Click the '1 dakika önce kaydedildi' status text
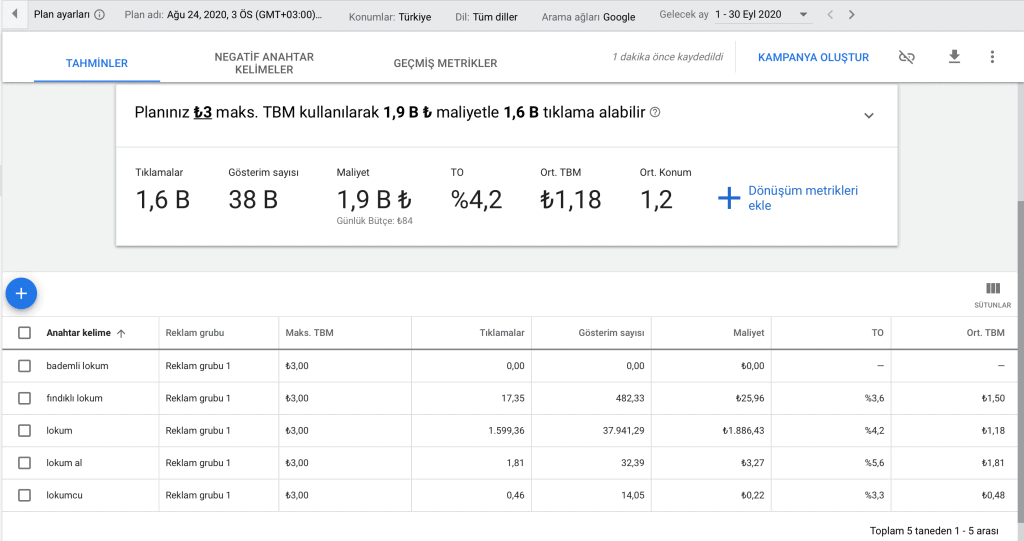Screen dimensions: 1024x541 click(x=667, y=57)
